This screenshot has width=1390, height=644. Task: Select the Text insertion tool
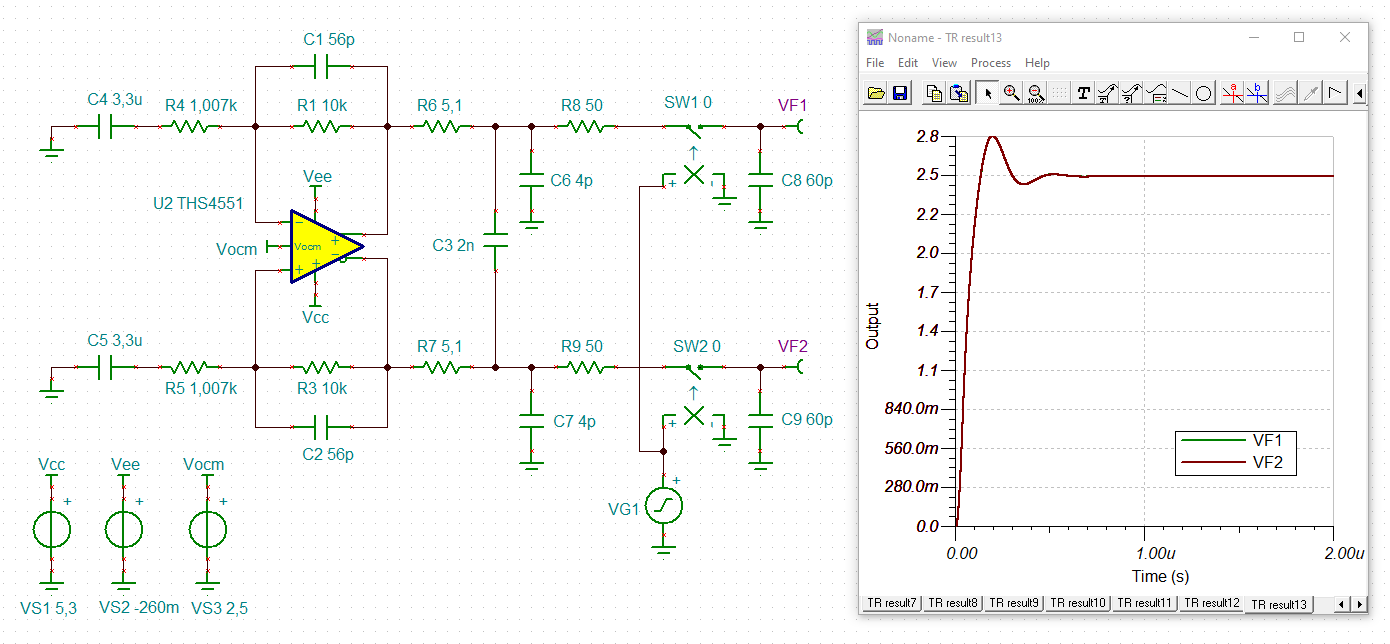pos(1083,93)
